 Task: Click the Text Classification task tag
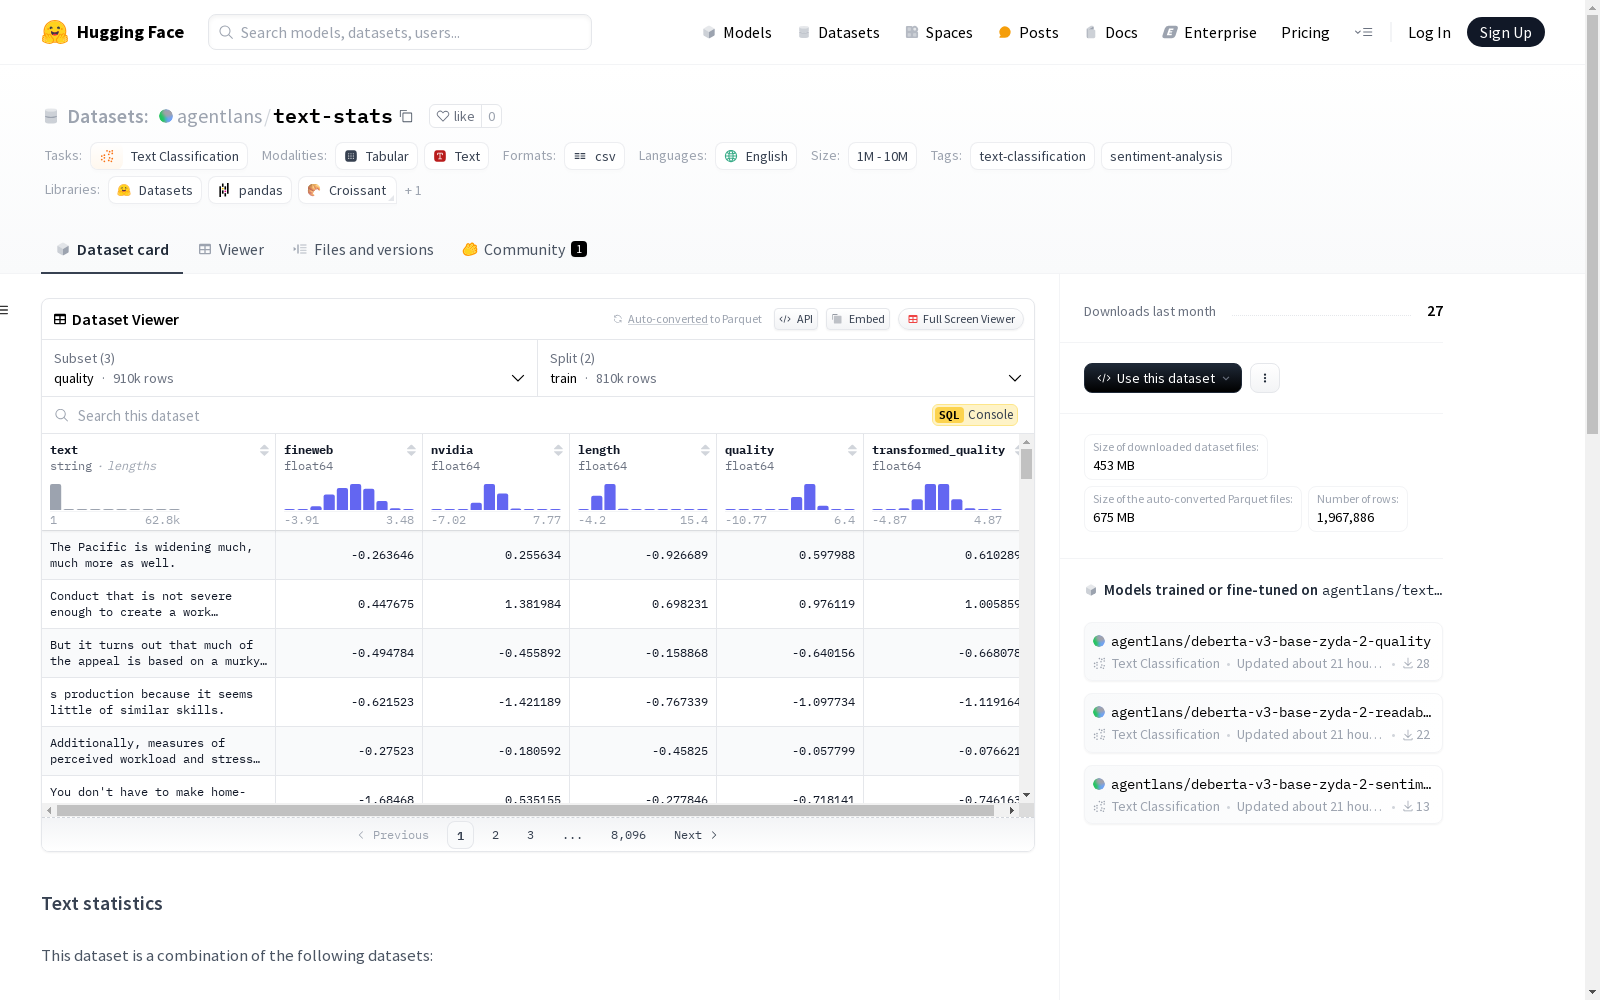tap(169, 156)
